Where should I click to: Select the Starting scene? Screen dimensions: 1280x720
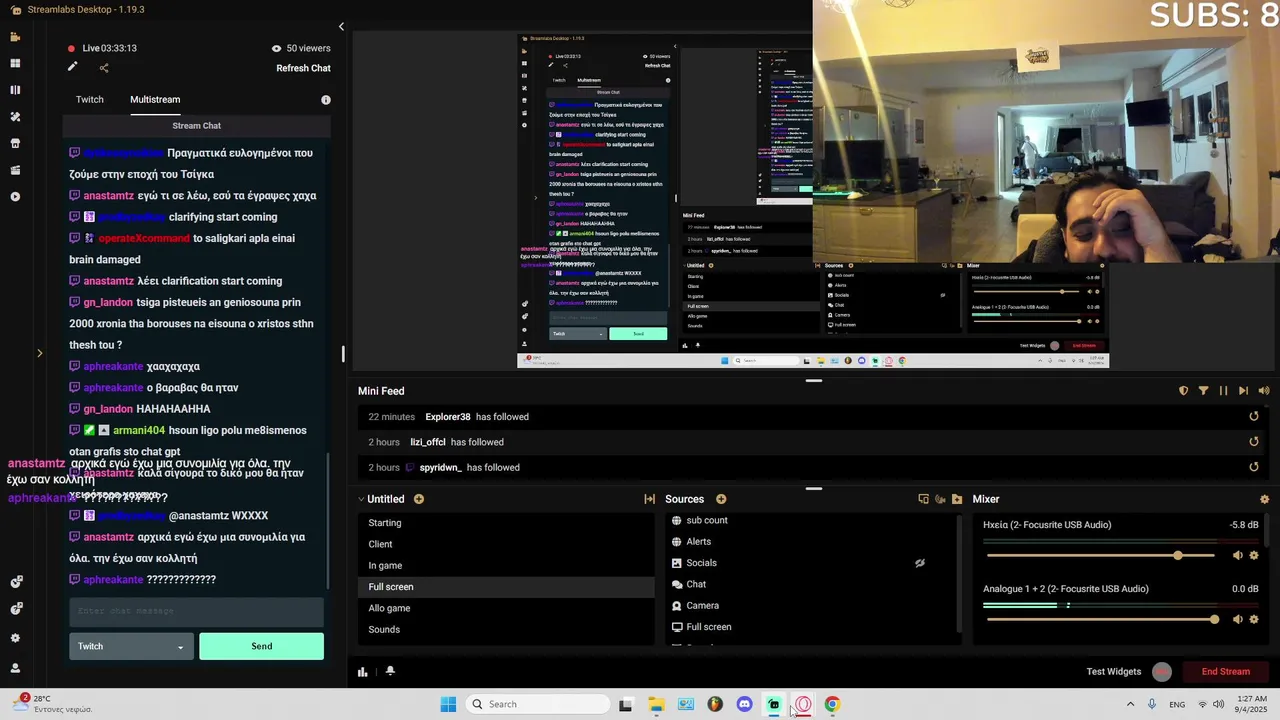pos(506,523)
